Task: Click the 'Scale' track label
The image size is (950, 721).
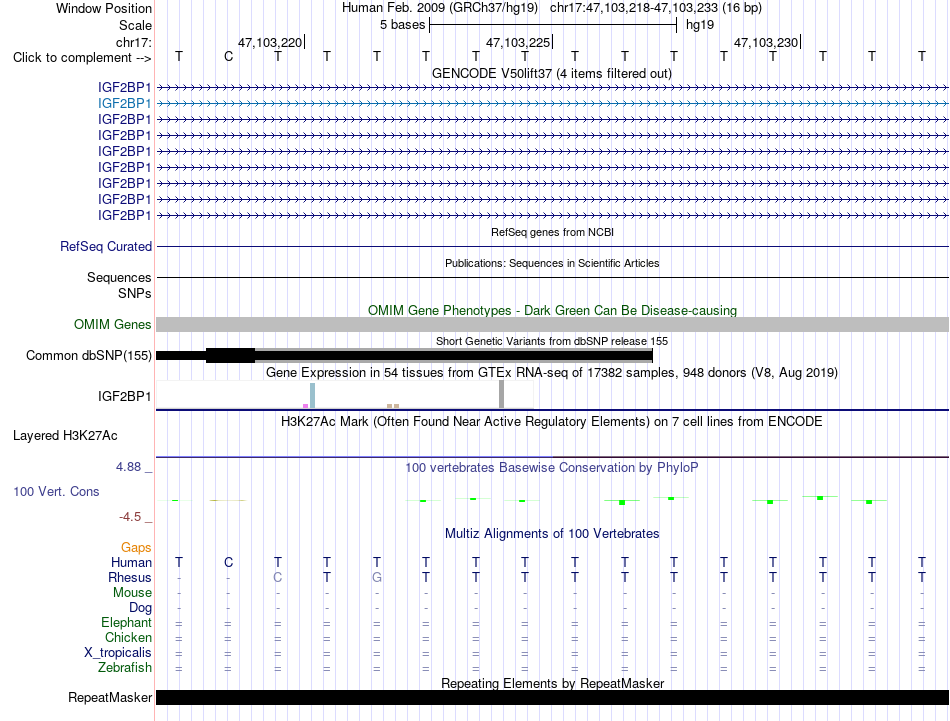Action: click(x=135, y=25)
